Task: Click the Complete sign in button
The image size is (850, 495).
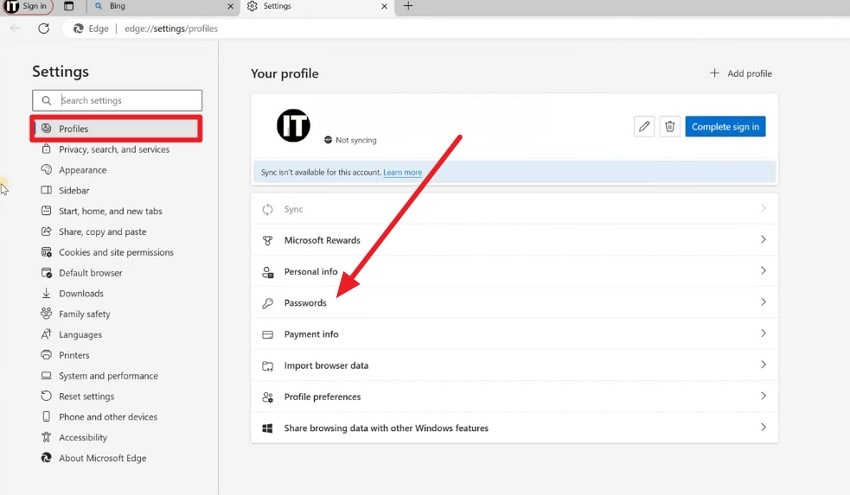Action: click(x=725, y=126)
